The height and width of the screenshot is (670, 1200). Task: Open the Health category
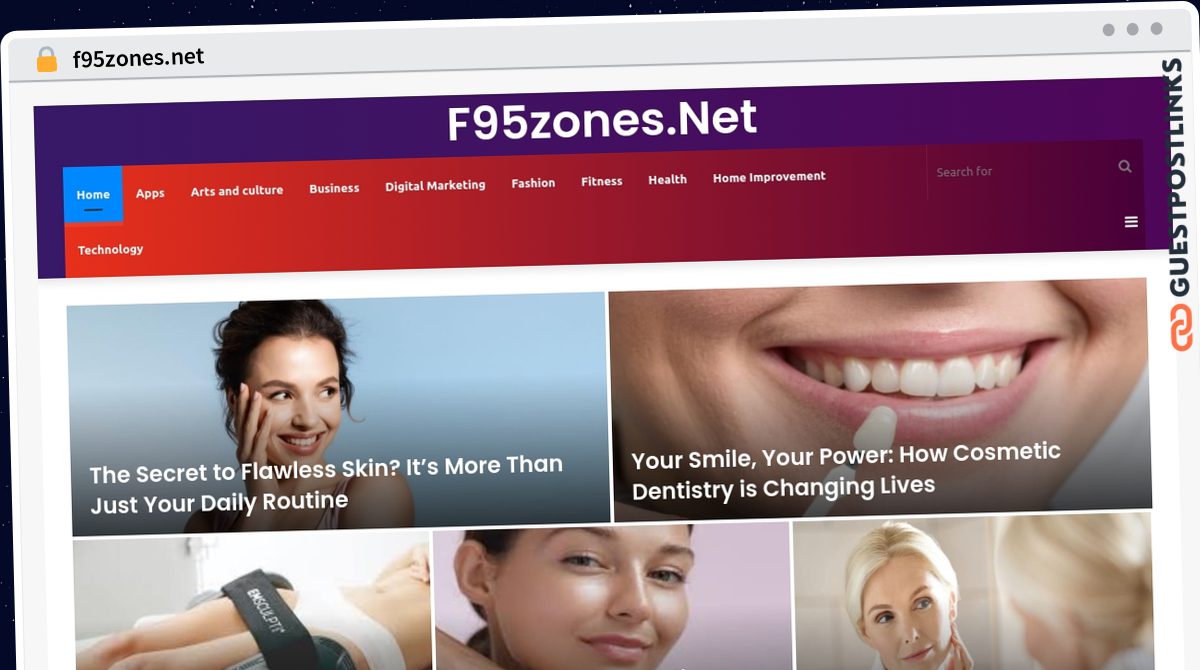667,179
